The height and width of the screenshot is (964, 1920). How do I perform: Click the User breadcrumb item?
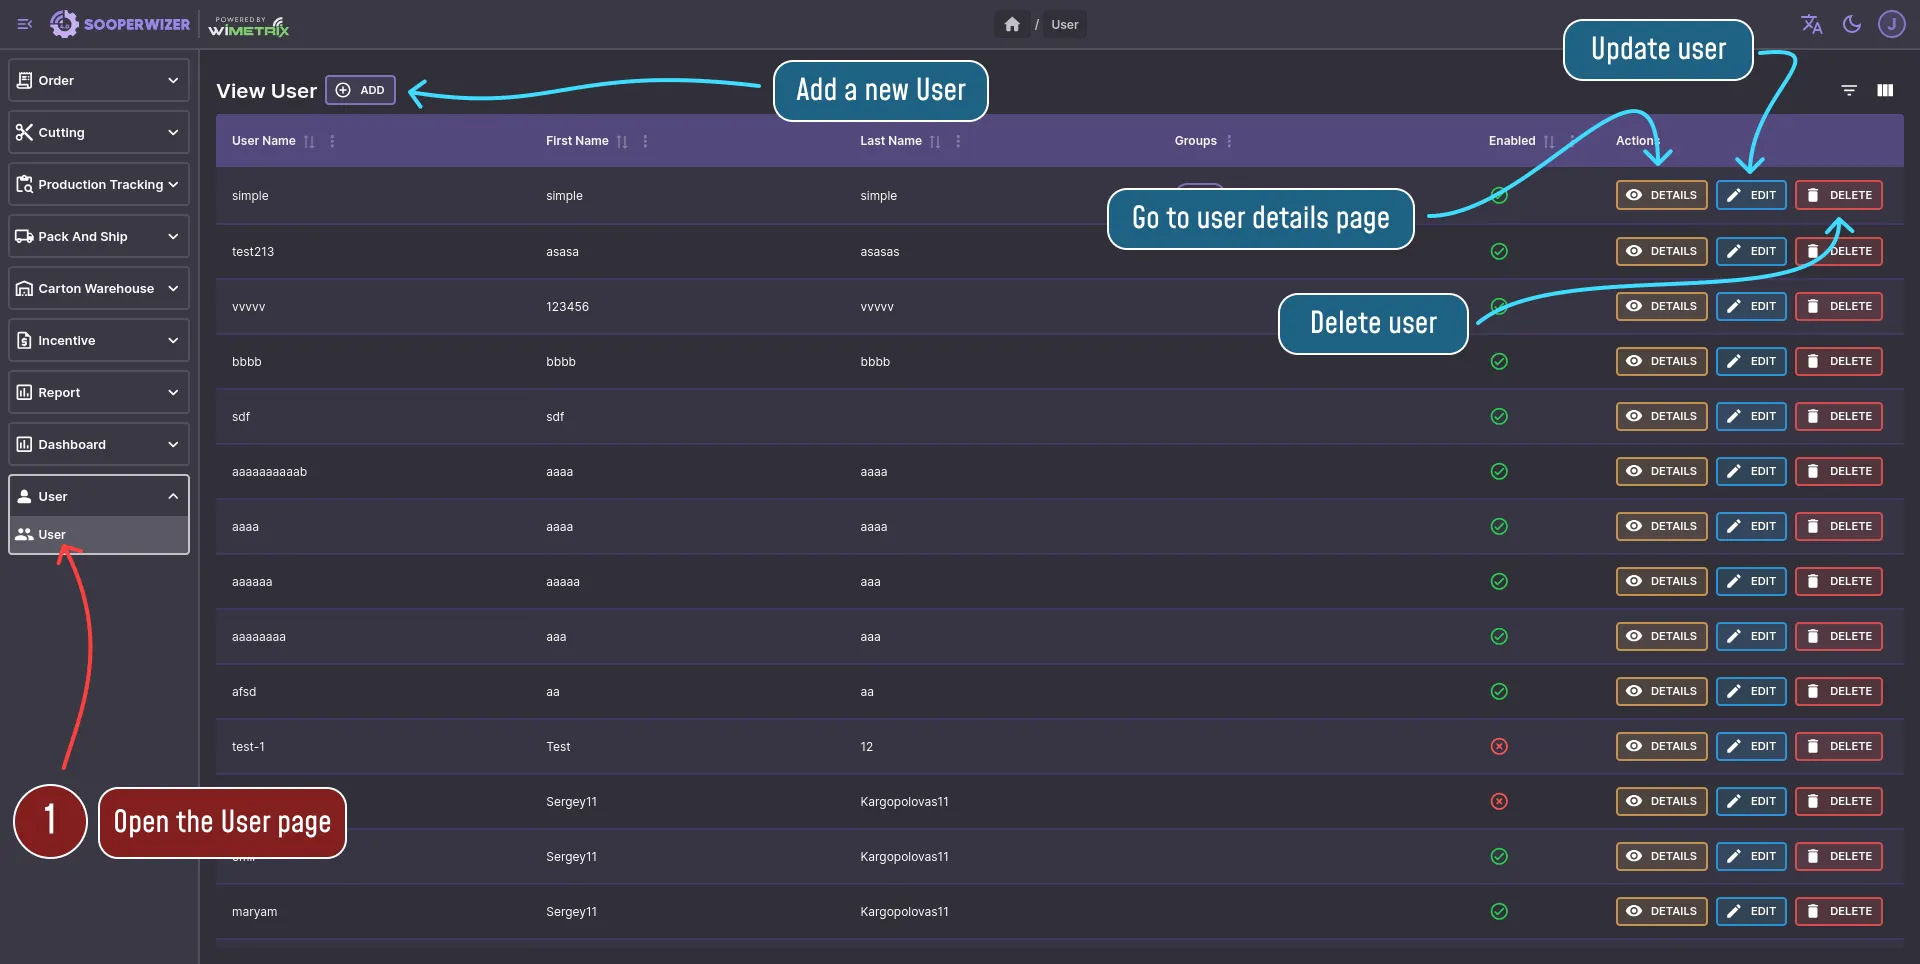pyautogui.click(x=1064, y=24)
